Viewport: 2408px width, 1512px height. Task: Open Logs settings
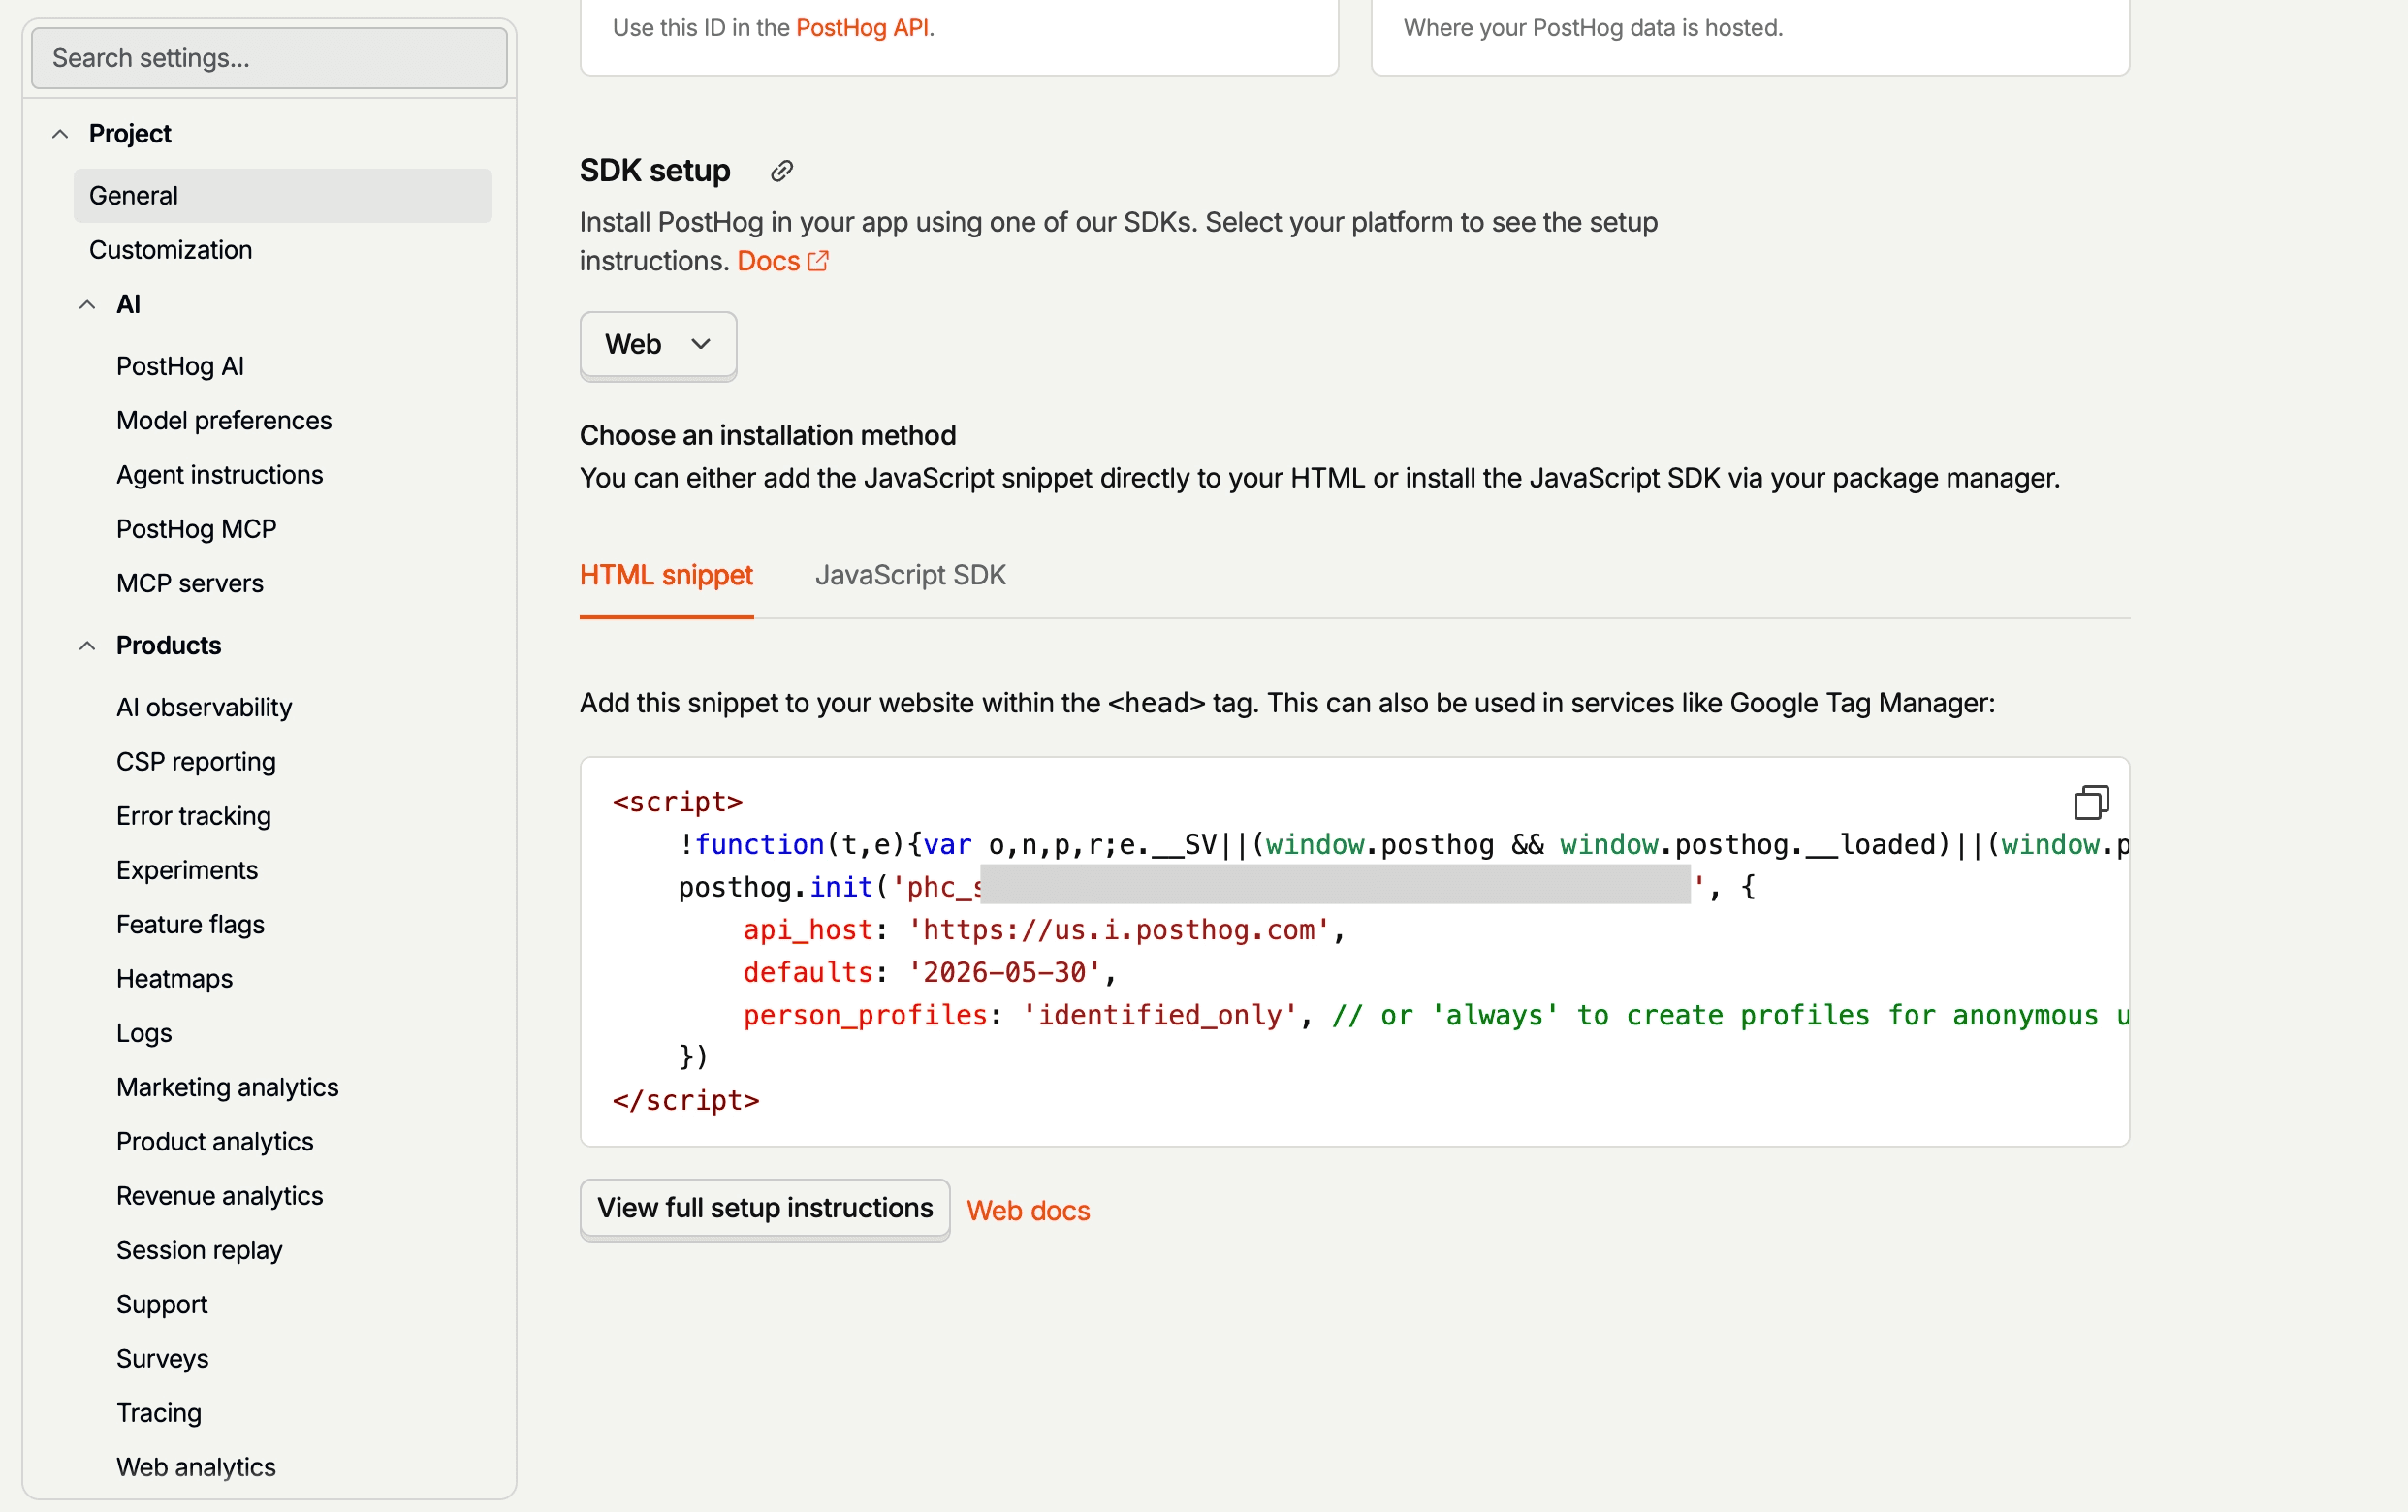click(x=296, y=1033)
